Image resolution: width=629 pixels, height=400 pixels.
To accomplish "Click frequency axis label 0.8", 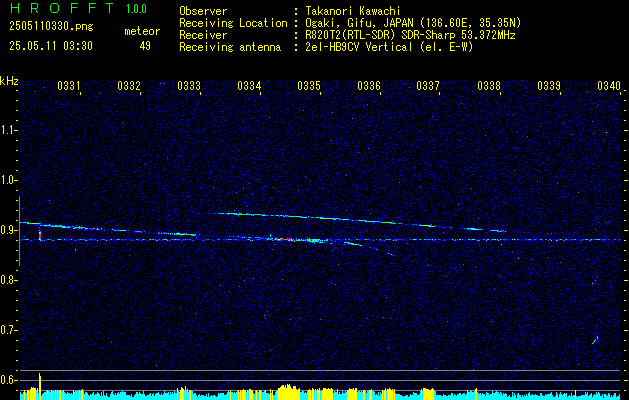I will tap(8, 280).
